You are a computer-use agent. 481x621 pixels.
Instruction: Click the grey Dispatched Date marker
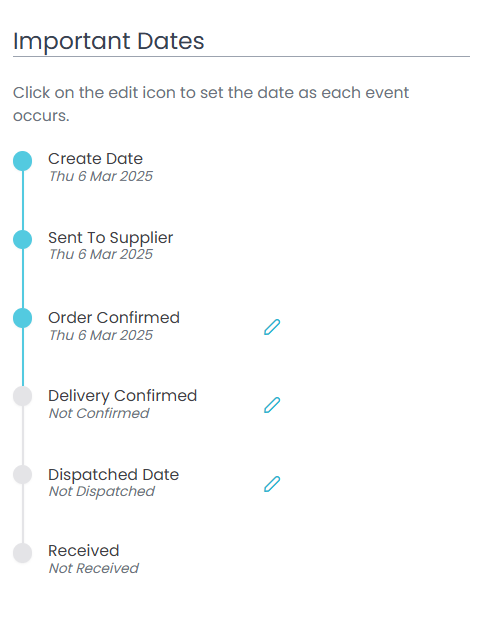point(23,474)
